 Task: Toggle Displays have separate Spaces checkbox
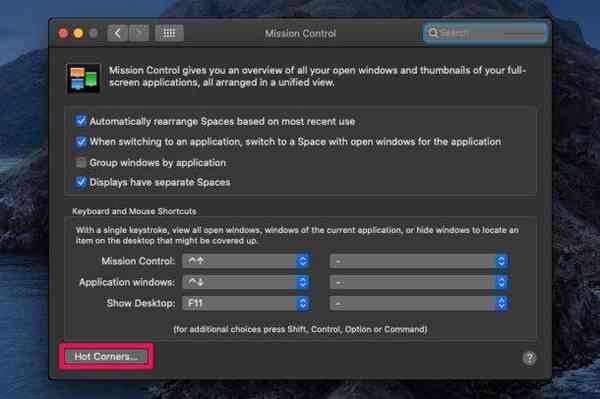(81, 182)
